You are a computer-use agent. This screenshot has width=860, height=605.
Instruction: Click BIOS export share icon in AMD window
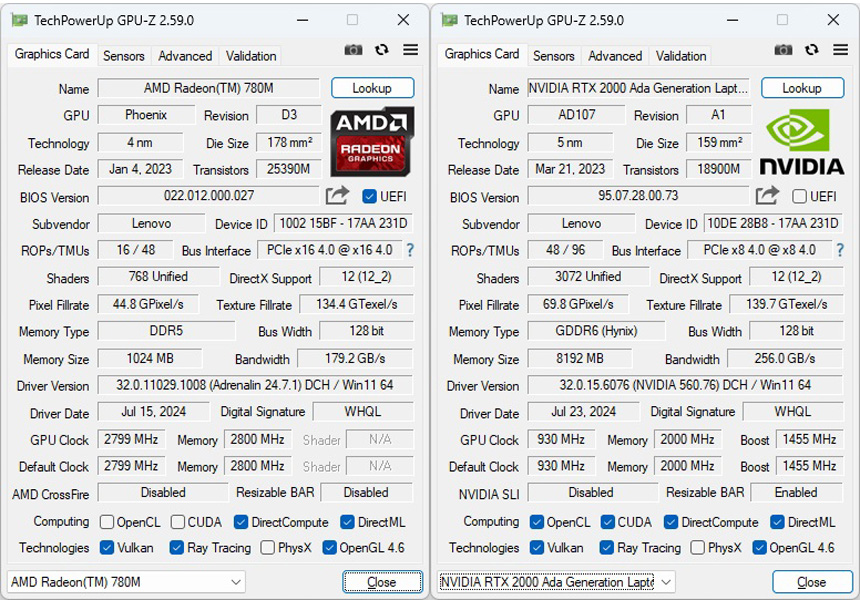[337, 195]
